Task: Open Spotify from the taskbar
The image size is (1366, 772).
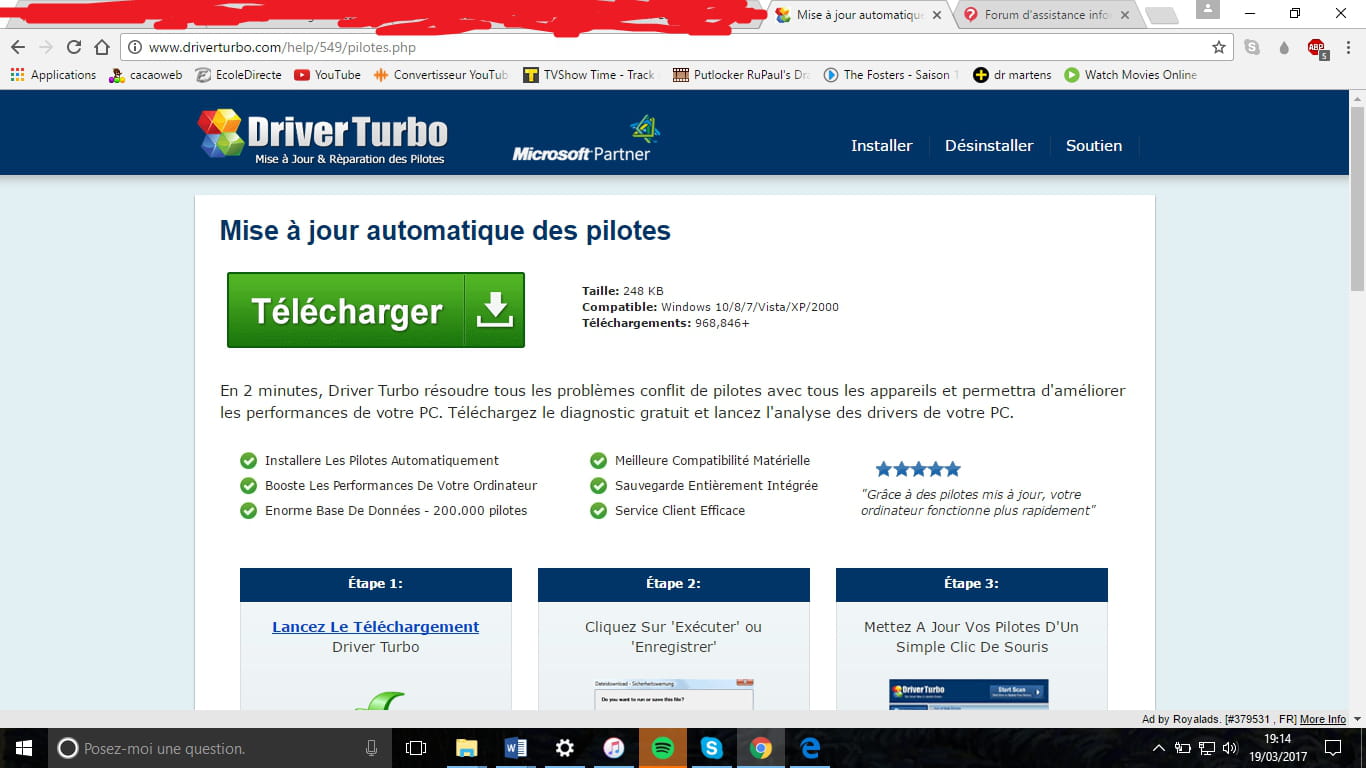Action: coord(663,748)
